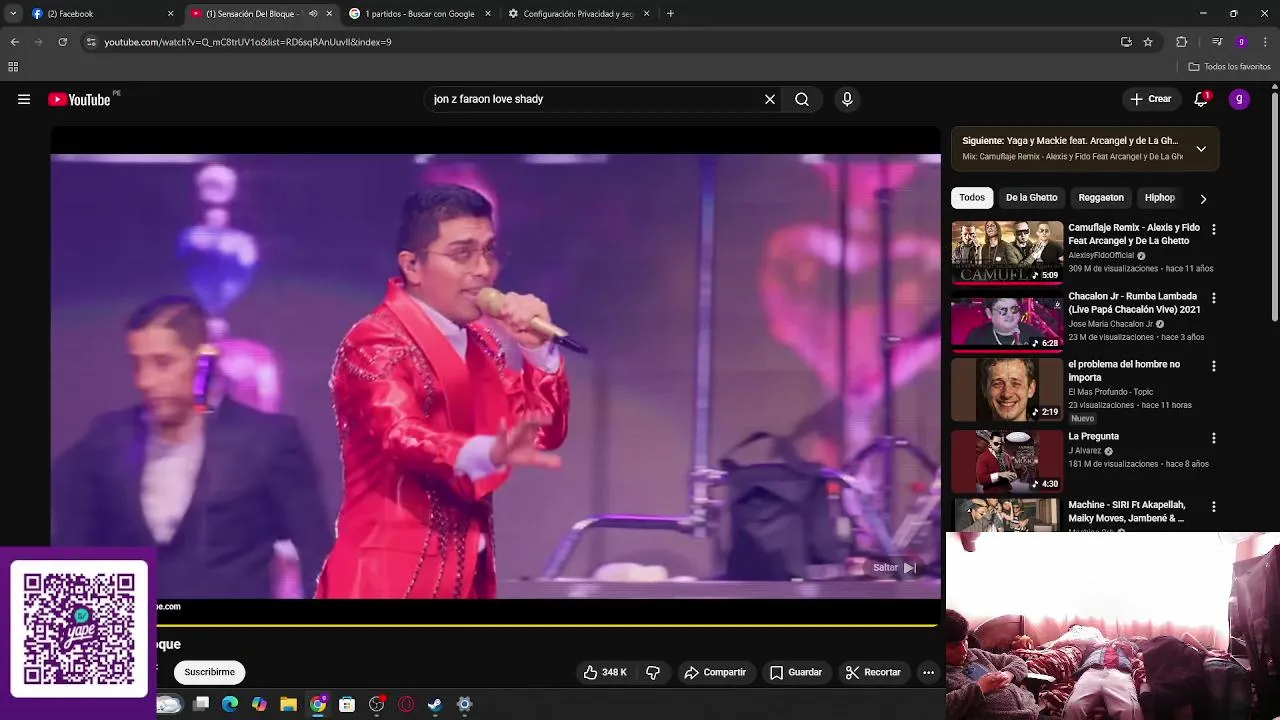Select the Reggaeton filter chip
This screenshot has height=720, width=1280.
pos(1101,198)
